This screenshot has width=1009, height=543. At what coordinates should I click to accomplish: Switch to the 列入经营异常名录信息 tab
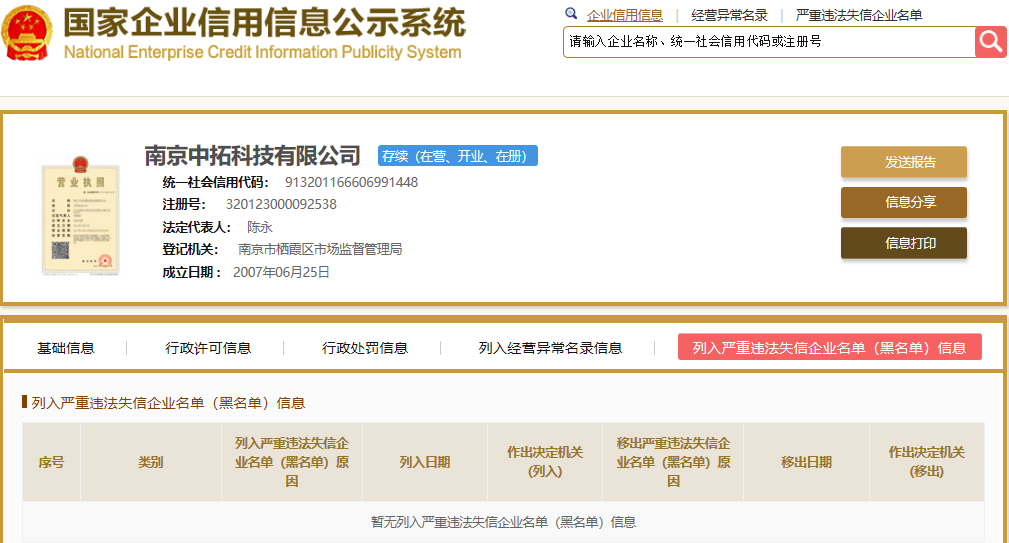(x=550, y=348)
